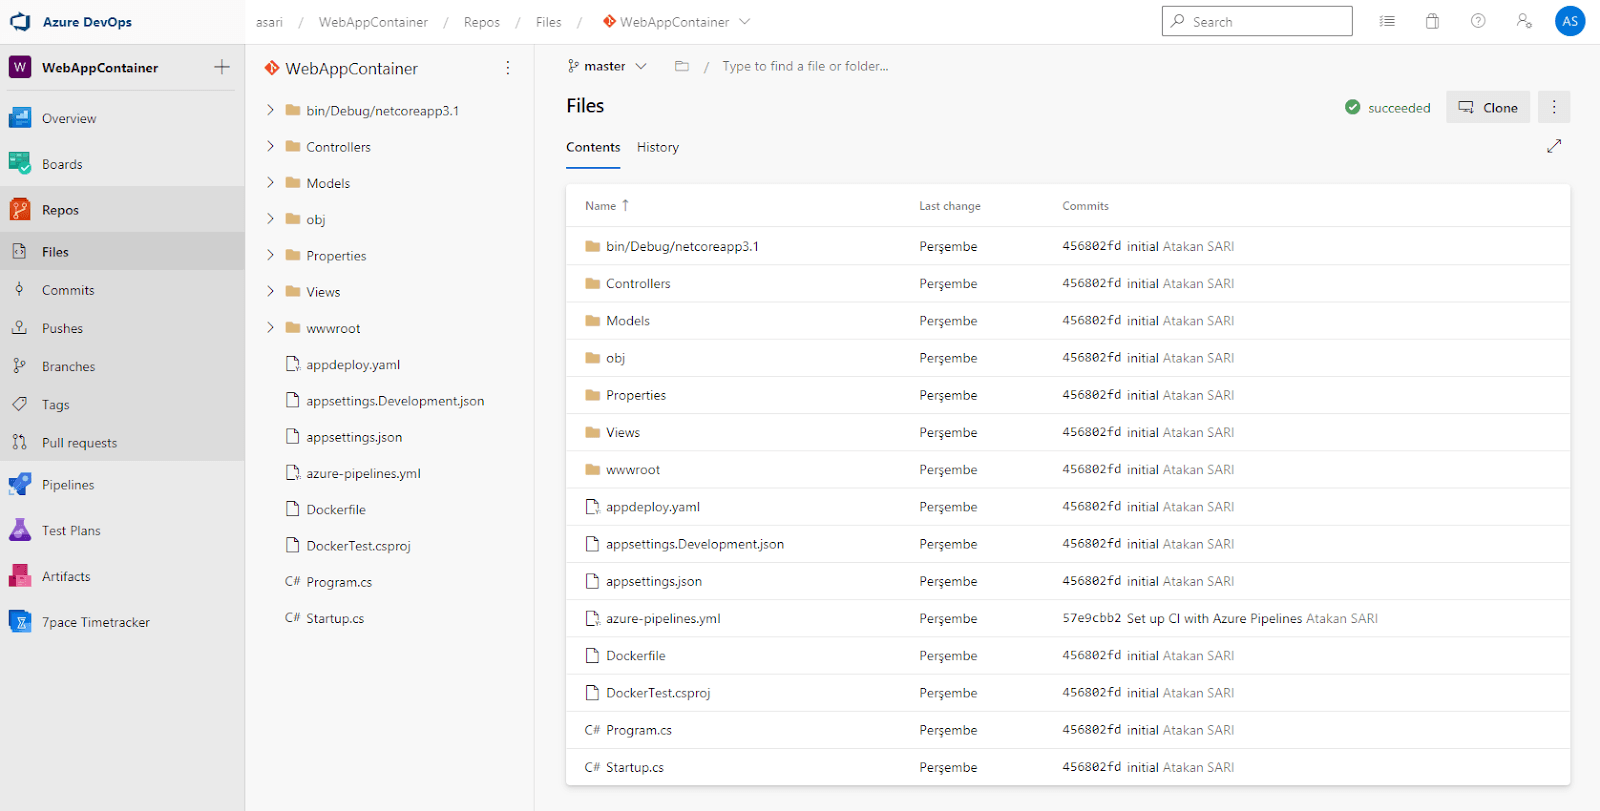Expand the Properties tree folder chevron
1600x811 pixels.
point(270,255)
